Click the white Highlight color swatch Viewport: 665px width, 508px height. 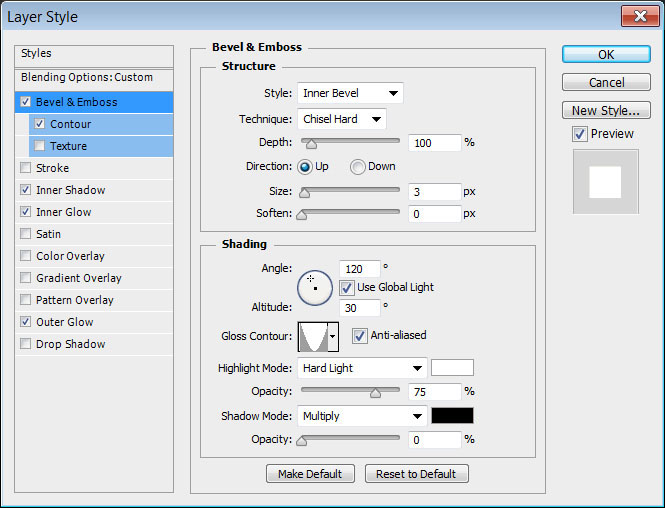(x=452, y=368)
